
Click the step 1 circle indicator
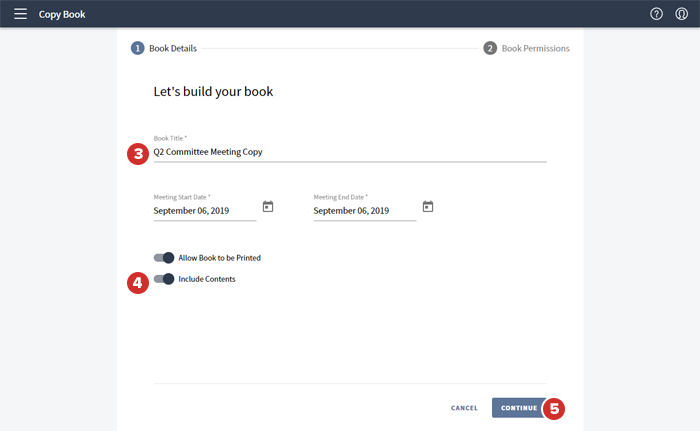[x=138, y=48]
